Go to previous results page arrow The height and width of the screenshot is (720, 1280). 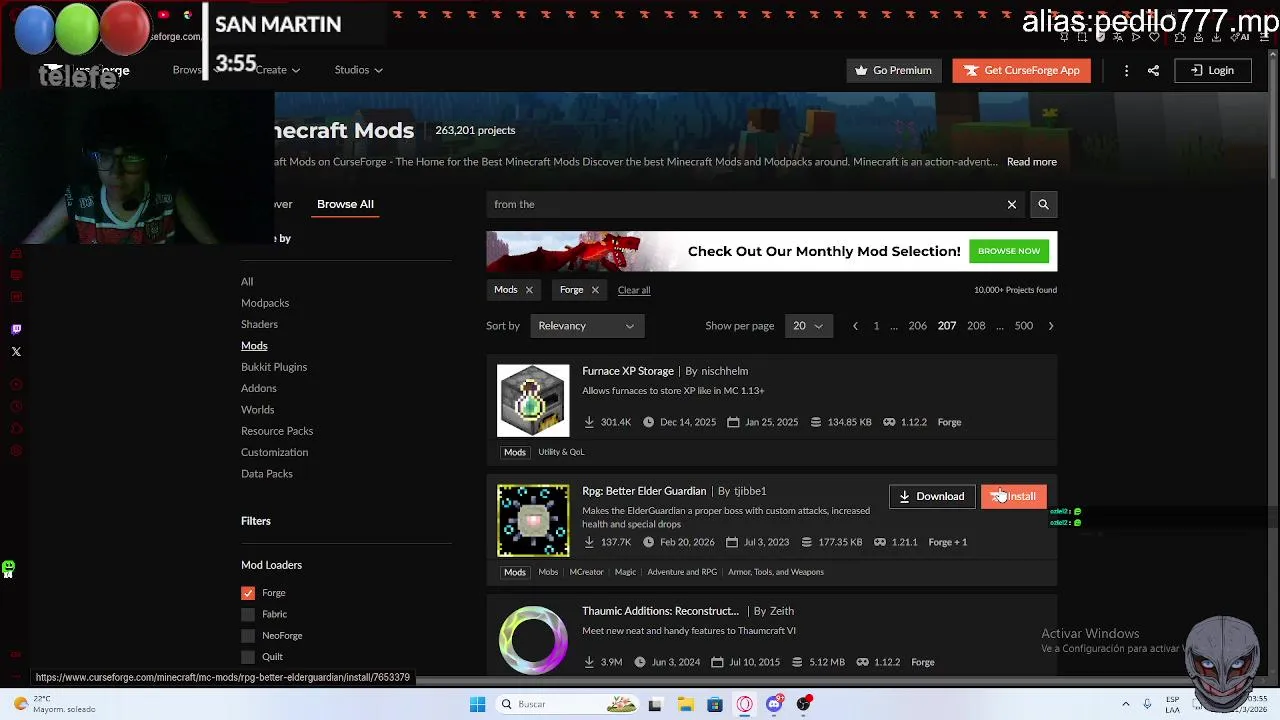[855, 326]
